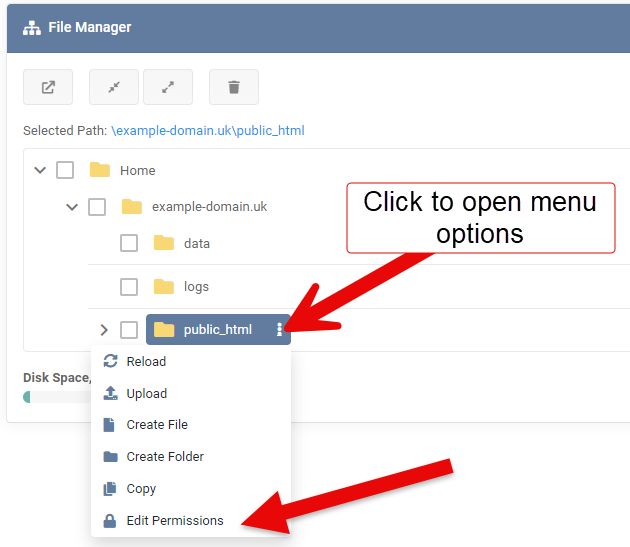Collapse the example-domain.uk tree node
The height and width of the screenshot is (547, 630).
[x=72, y=207]
